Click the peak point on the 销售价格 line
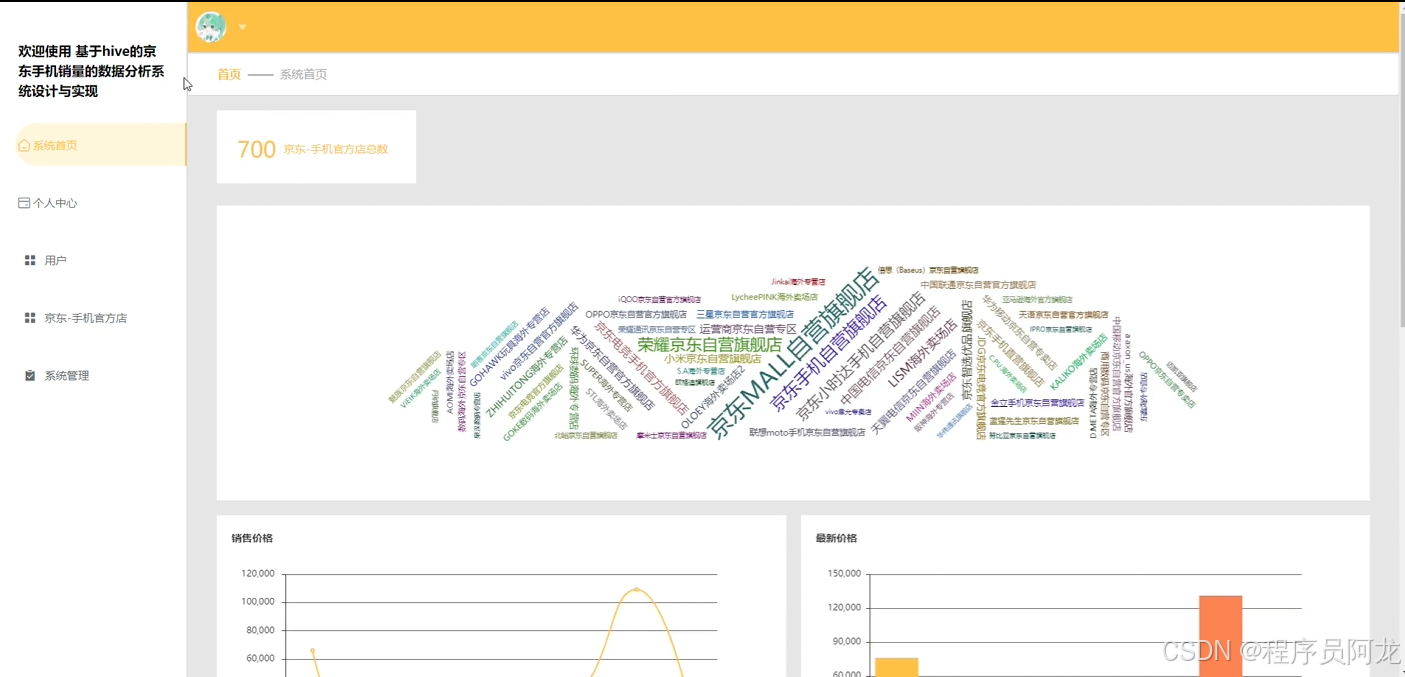1405x677 pixels. pyautogui.click(x=636, y=589)
